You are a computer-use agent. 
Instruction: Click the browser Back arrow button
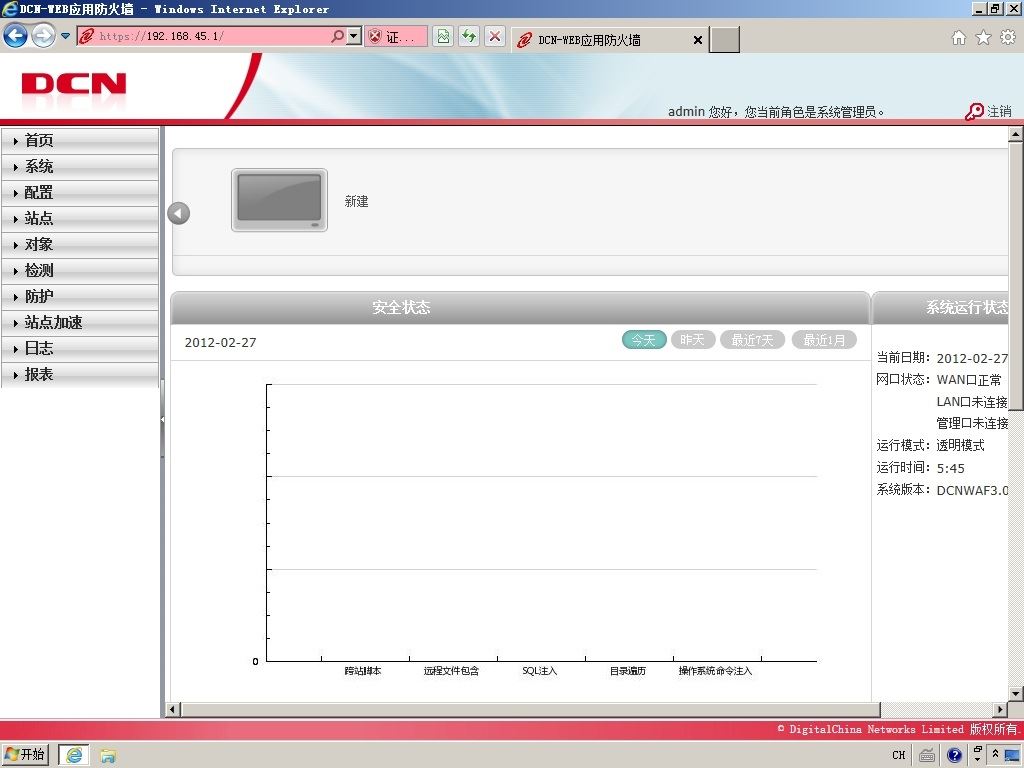tap(16, 35)
